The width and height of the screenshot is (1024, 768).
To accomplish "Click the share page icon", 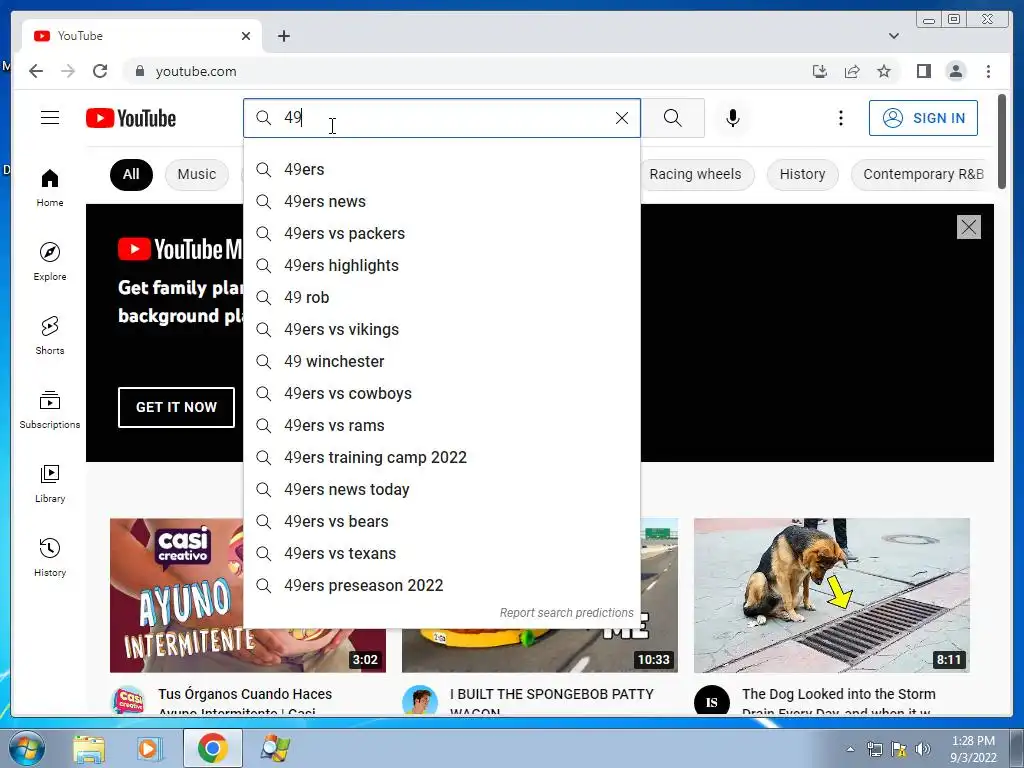I will (852, 71).
